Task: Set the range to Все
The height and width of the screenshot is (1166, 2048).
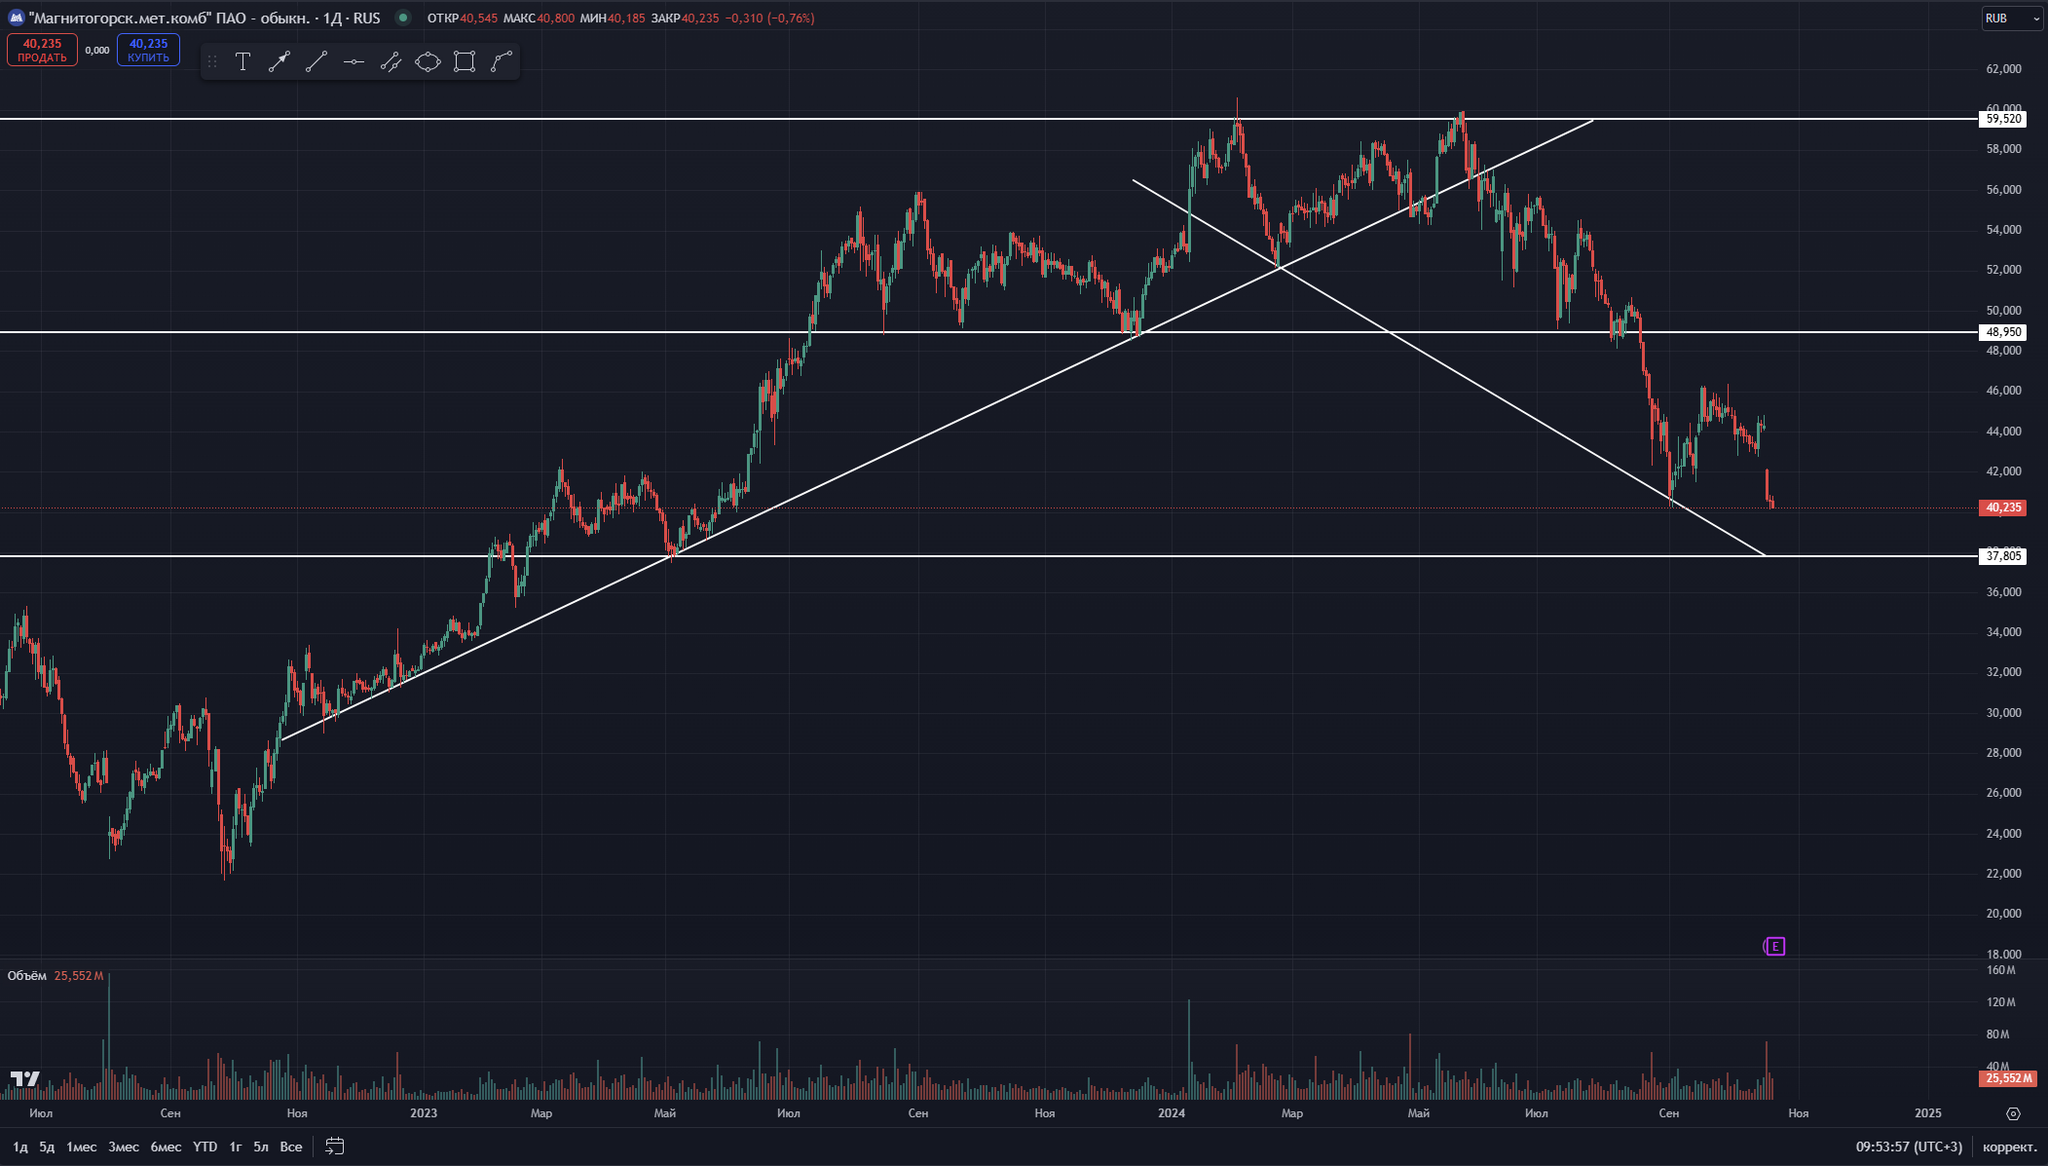Action: 291,1146
